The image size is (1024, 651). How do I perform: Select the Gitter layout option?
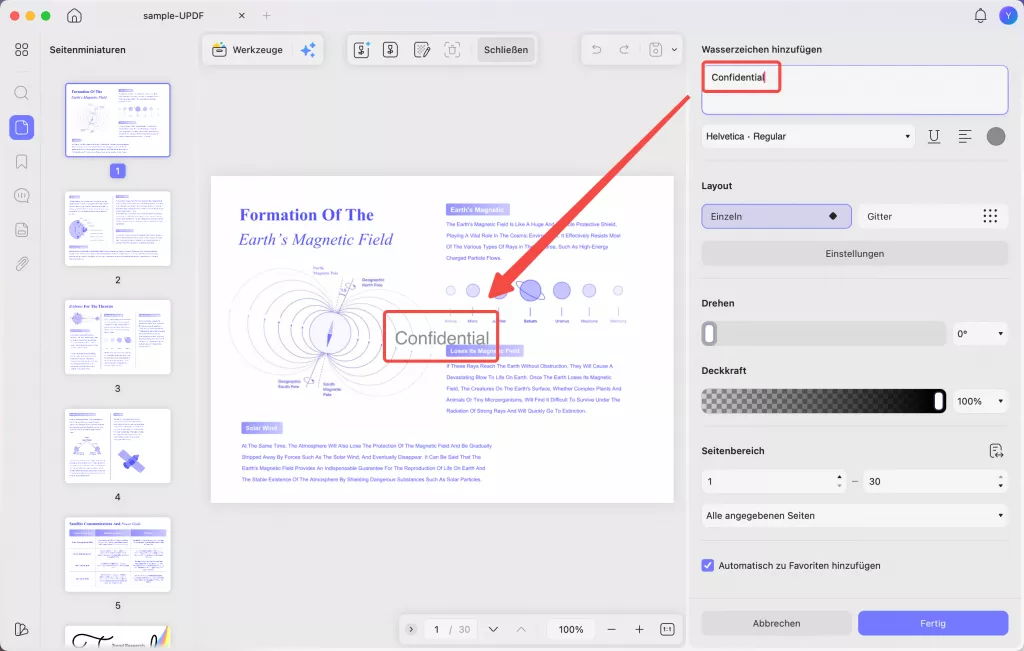click(933, 216)
